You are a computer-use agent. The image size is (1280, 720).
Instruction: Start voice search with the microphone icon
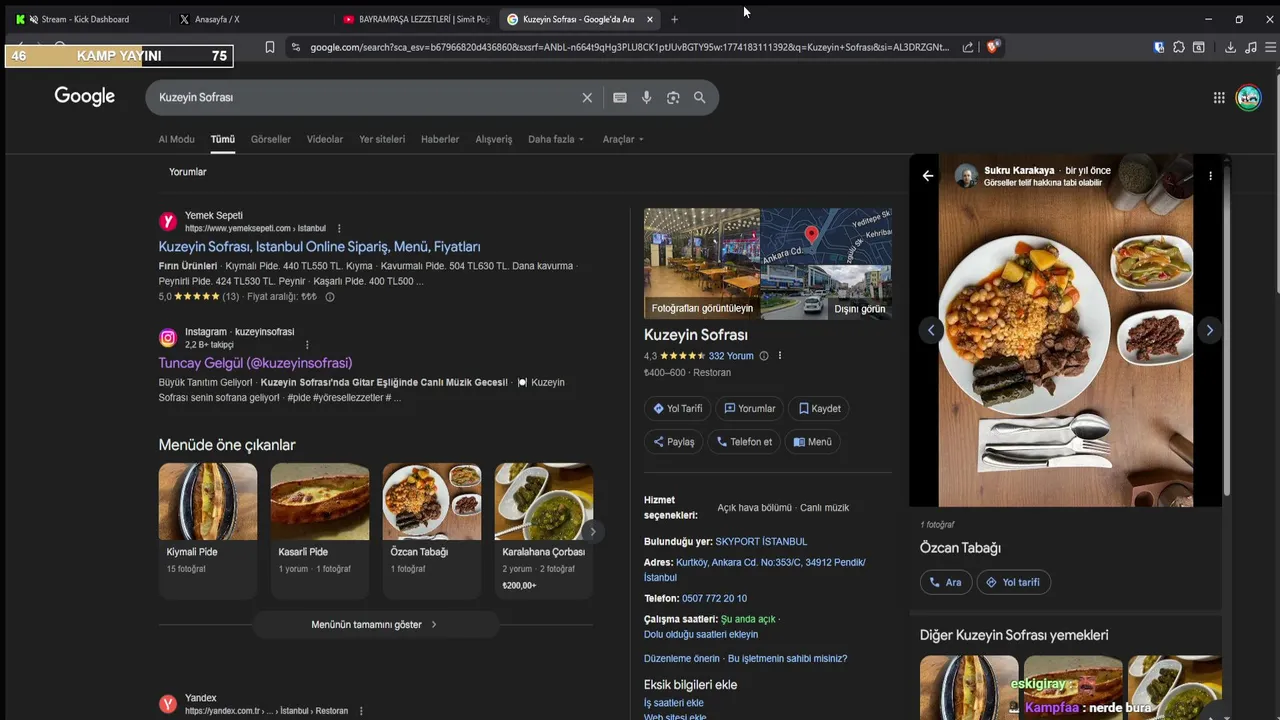pyautogui.click(x=647, y=98)
